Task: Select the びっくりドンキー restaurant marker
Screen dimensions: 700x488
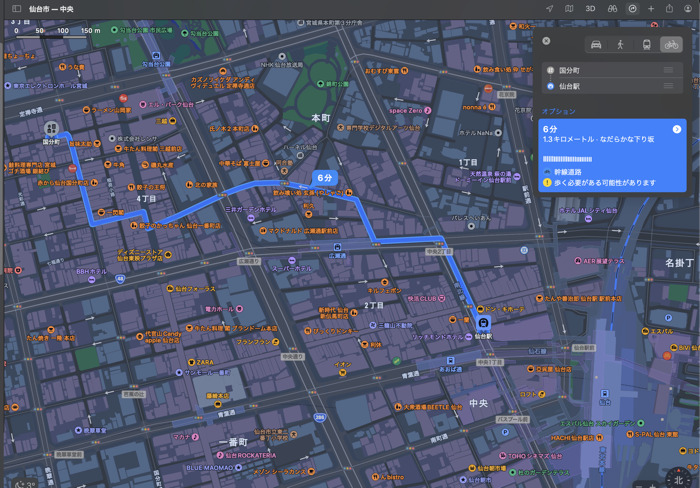Action: pyautogui.click(x=308, y=331)
